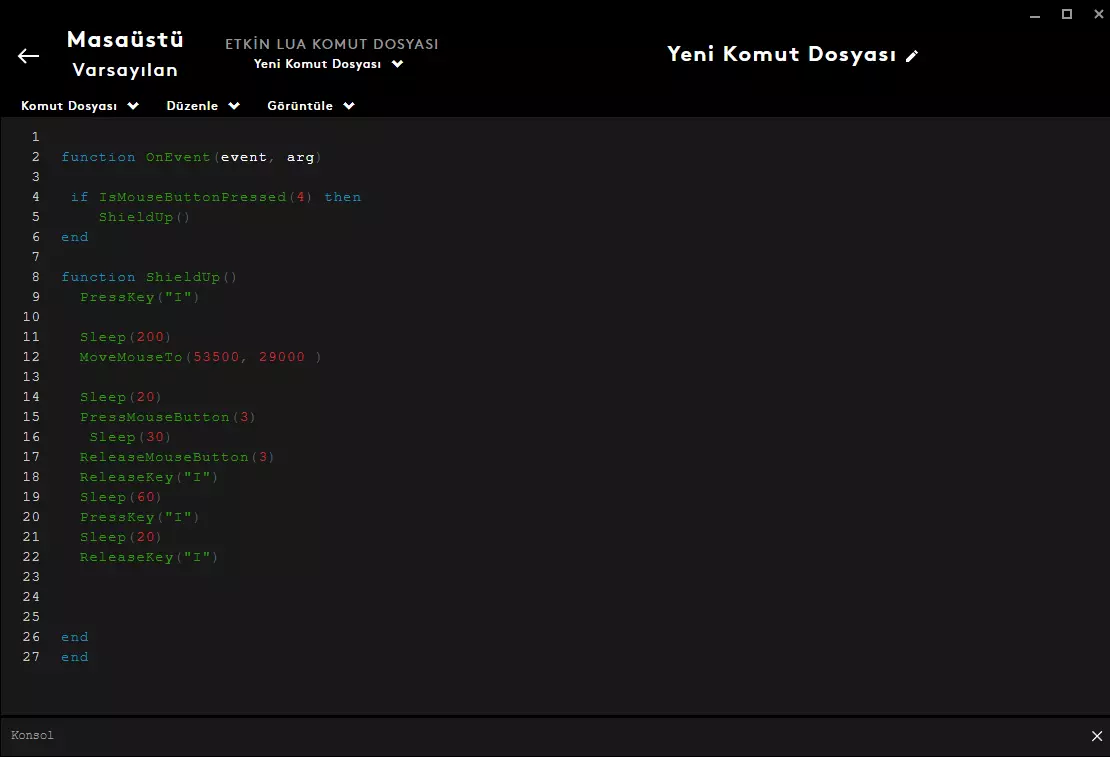Maximize the script editor window
This screenshot has width=1110, height=757.
tap(1067, 14)
